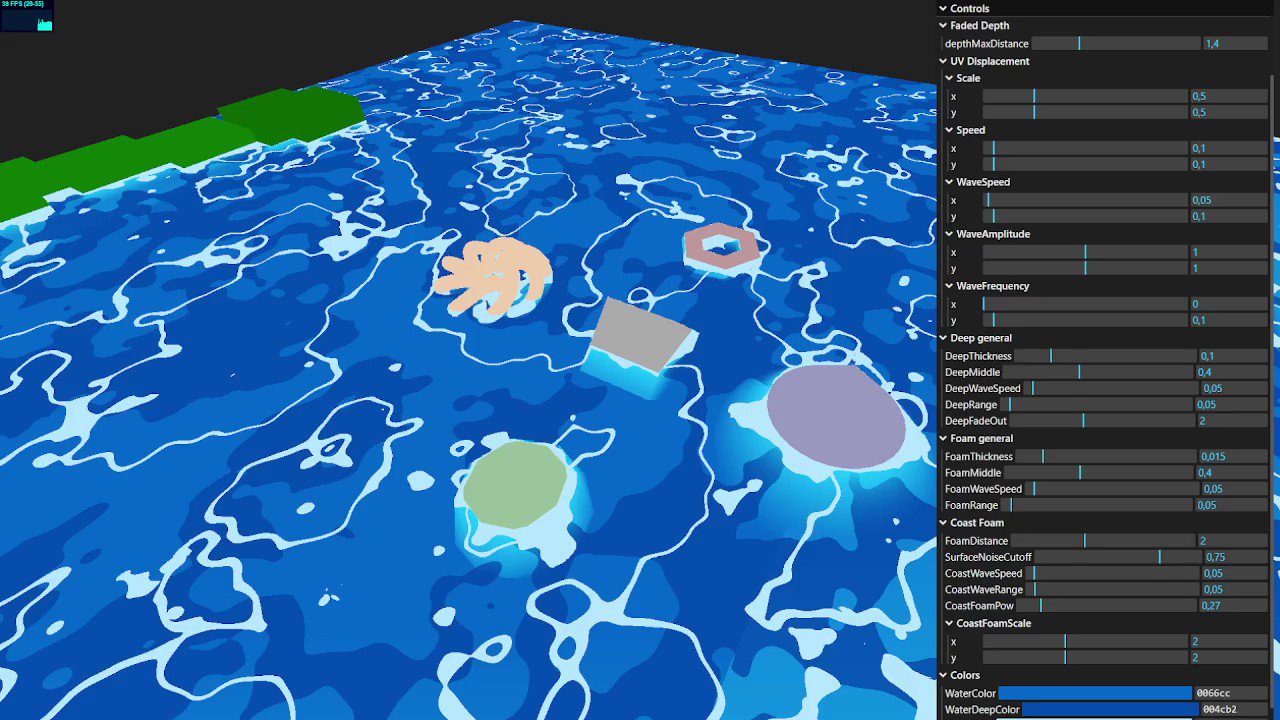Click the depthMaxDistance slider track

click(x=1115, y=43)
